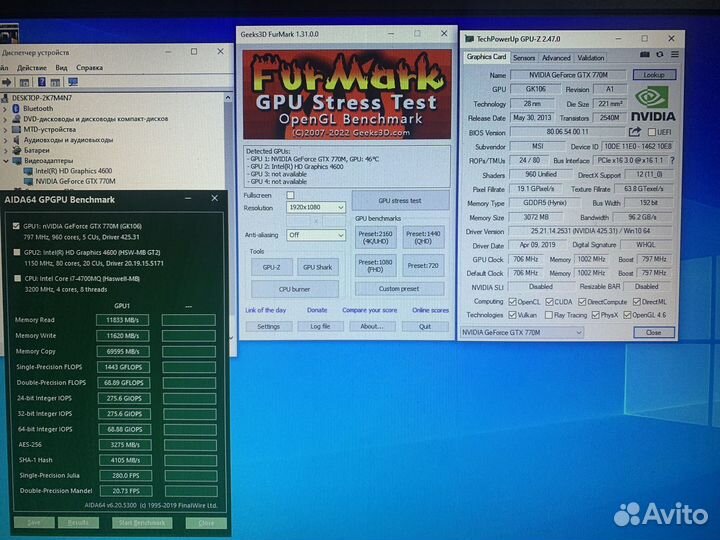720x540 pixels.
Task: Click the GPU-Z refresh icon
Action: coord(660,55)
